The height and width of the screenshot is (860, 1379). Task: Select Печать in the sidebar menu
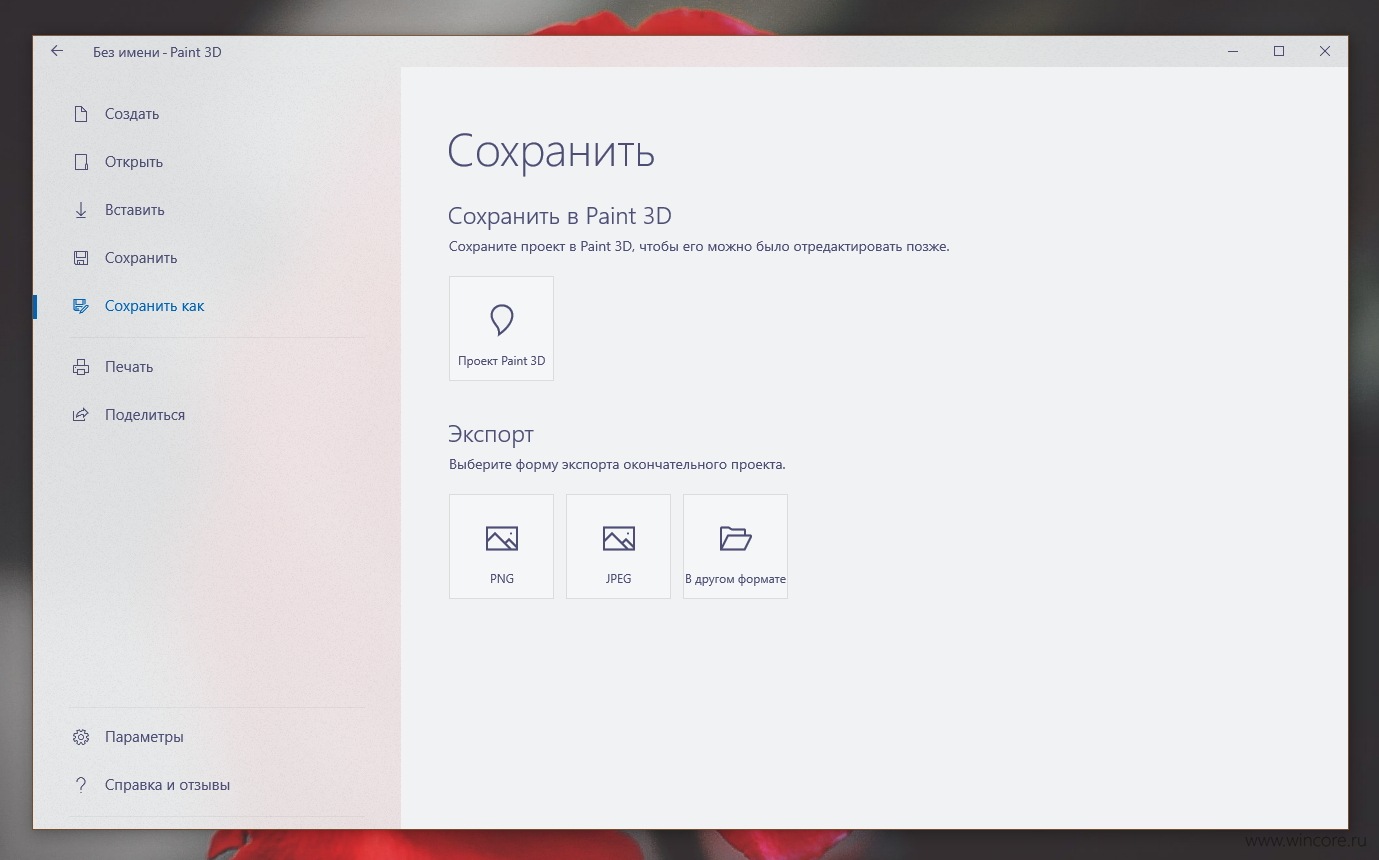point(129,367)
